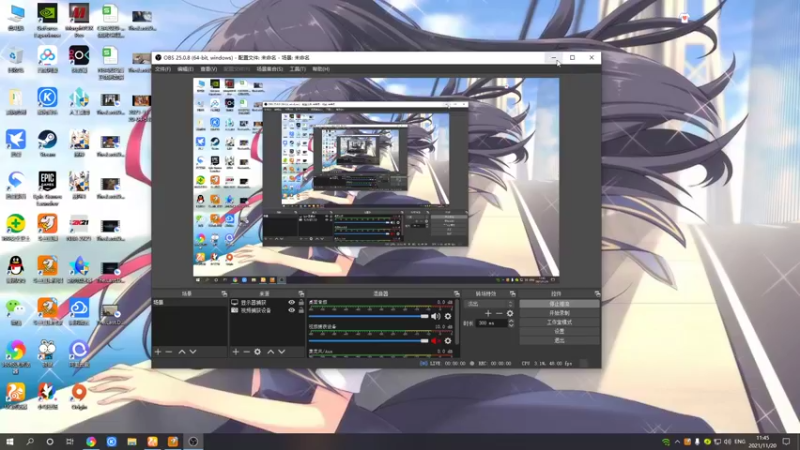Open OBS Settings button in Controls

[559, 331]
